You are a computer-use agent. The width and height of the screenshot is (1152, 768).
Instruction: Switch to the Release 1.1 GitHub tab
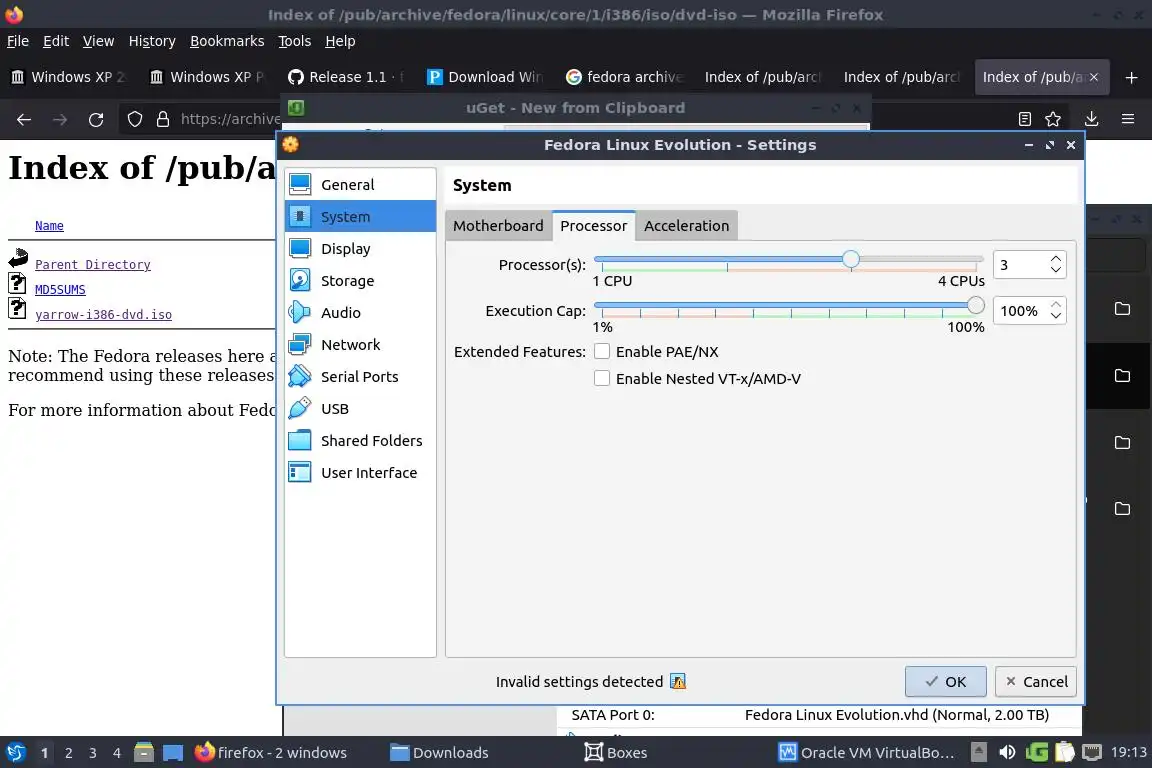pos(345,77)
